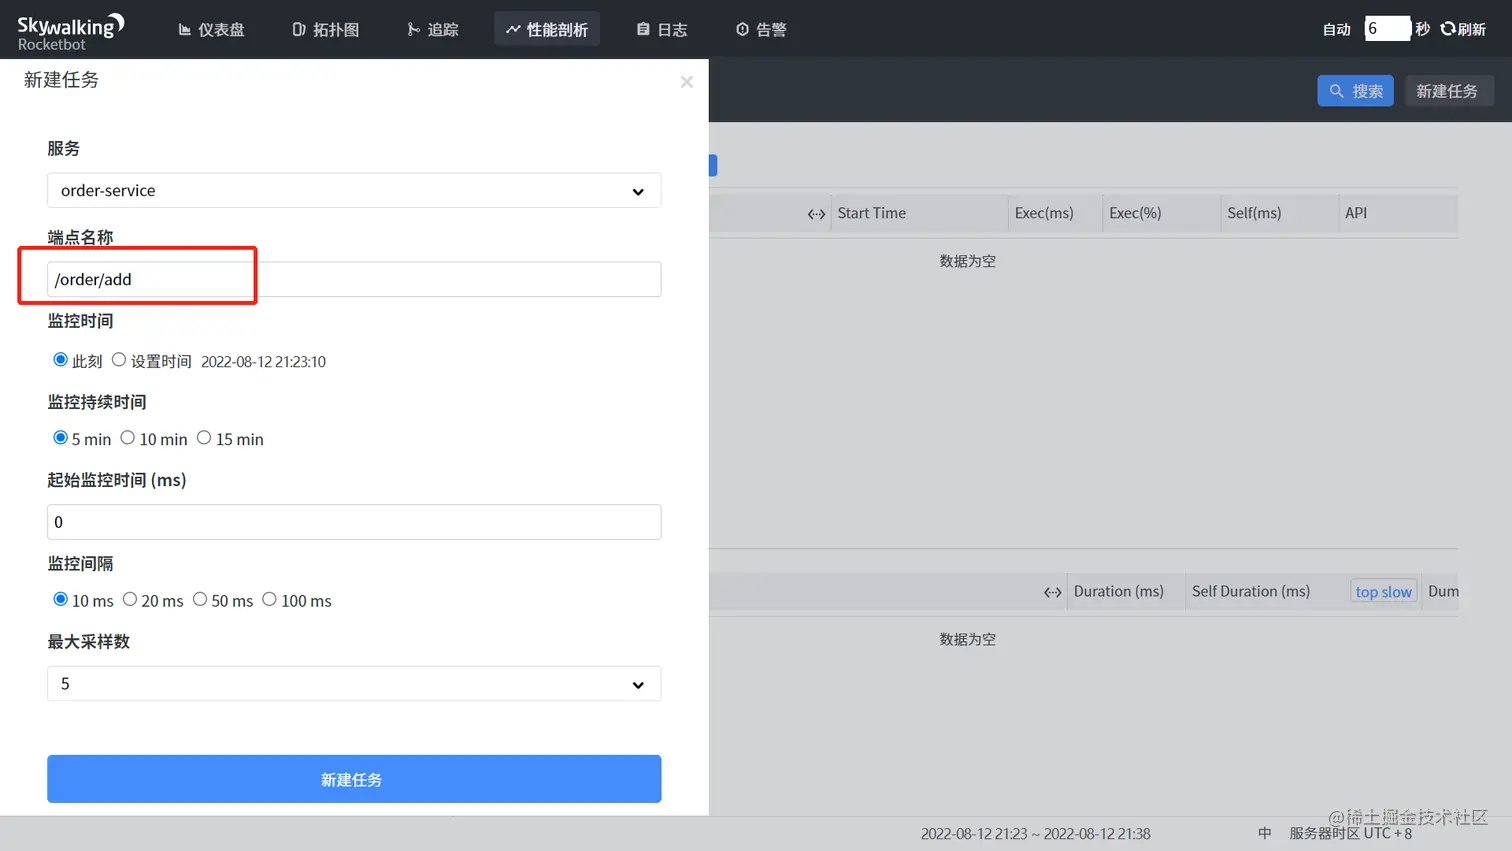Click the API column header

tap(1356, 213)
